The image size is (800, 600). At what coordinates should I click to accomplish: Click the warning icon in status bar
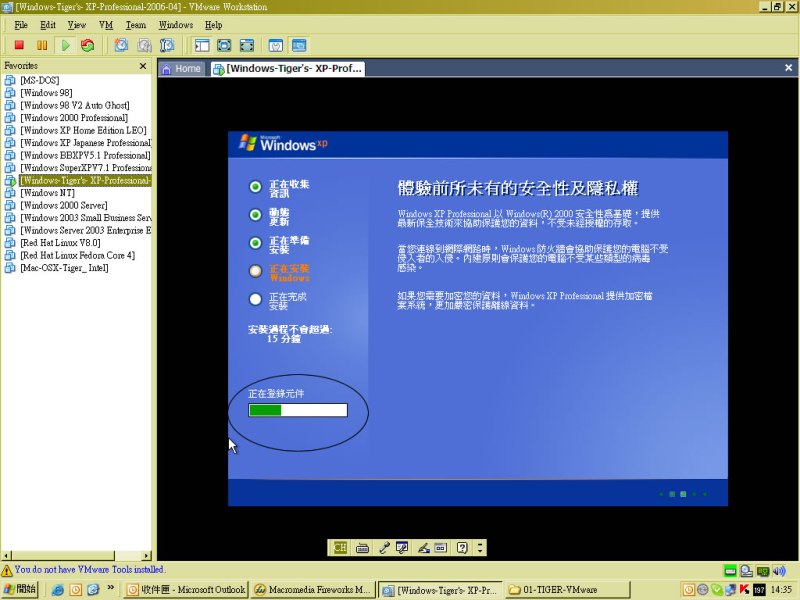tap(7, 570)
